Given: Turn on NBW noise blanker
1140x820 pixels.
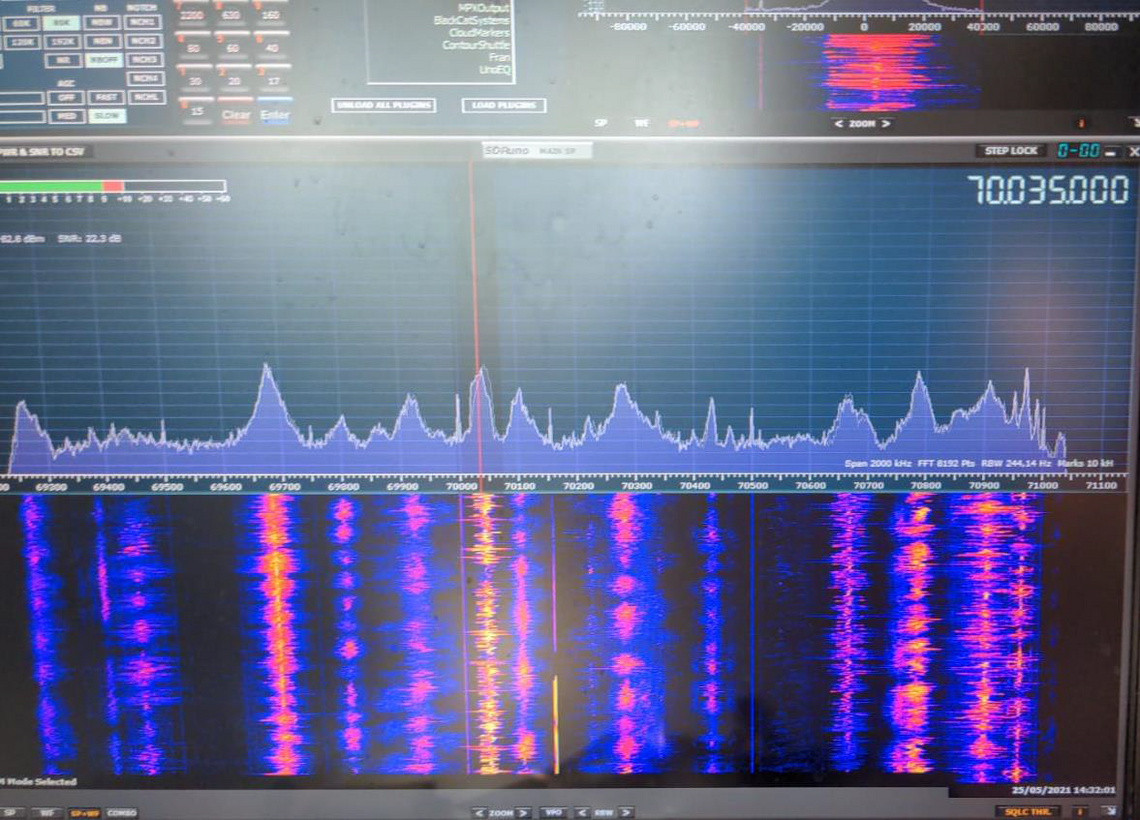Looking at the screenshot, I should coord(103,23).
